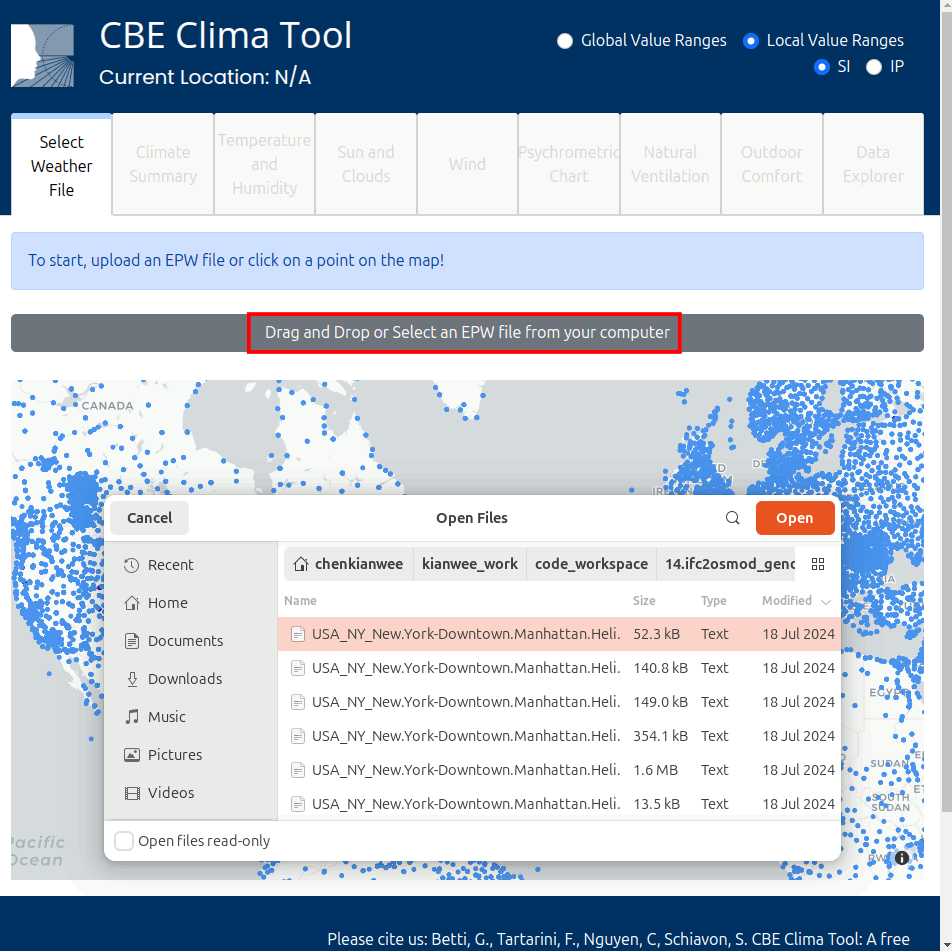
Task: Open the Psychrometric Chart tab
Action: [x=568, y=164]
